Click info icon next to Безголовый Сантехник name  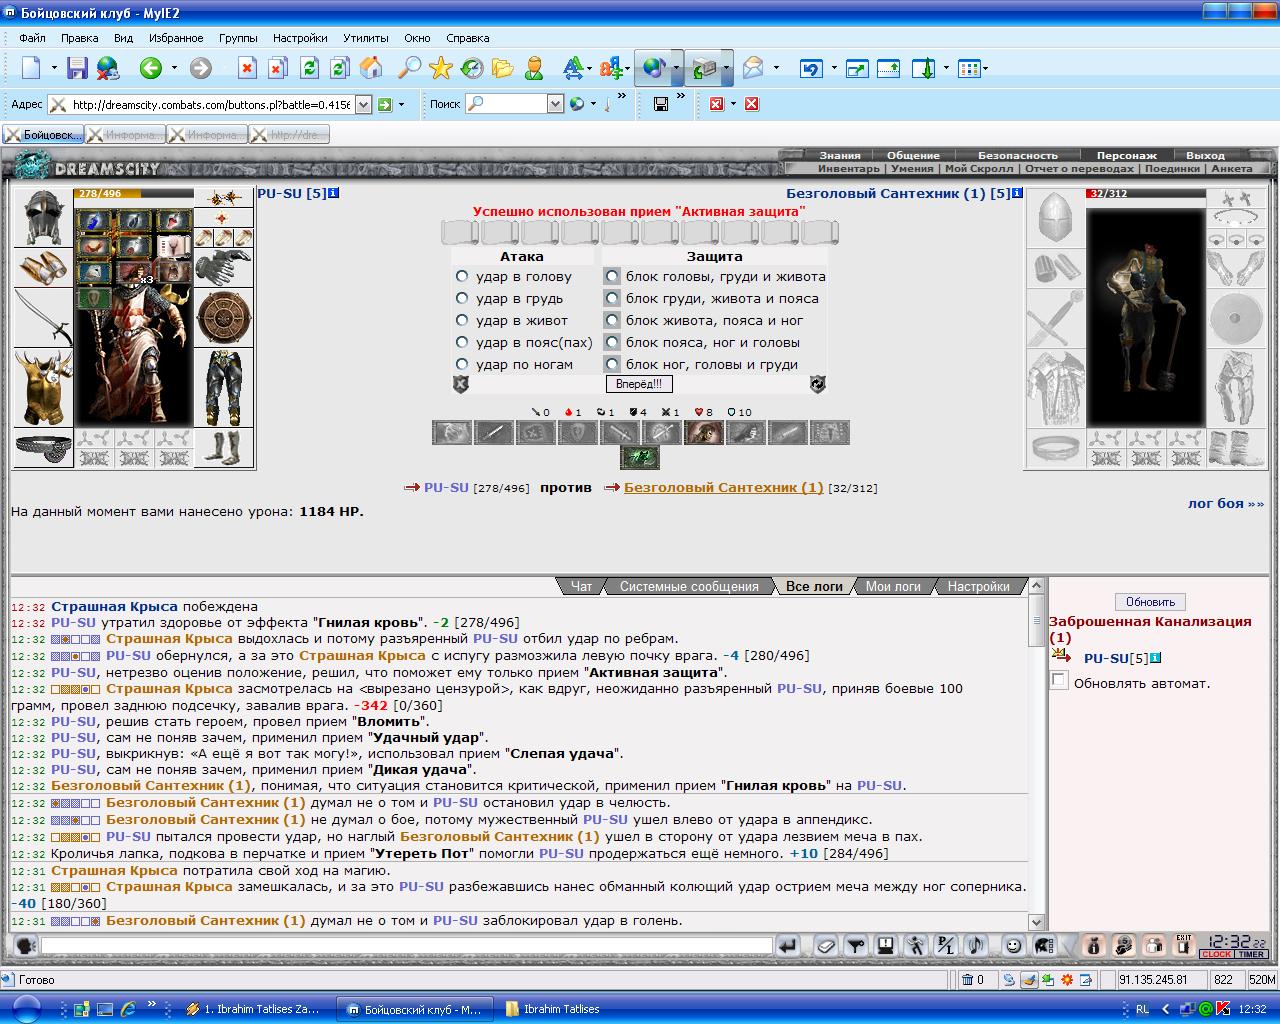coord(1017,193)
